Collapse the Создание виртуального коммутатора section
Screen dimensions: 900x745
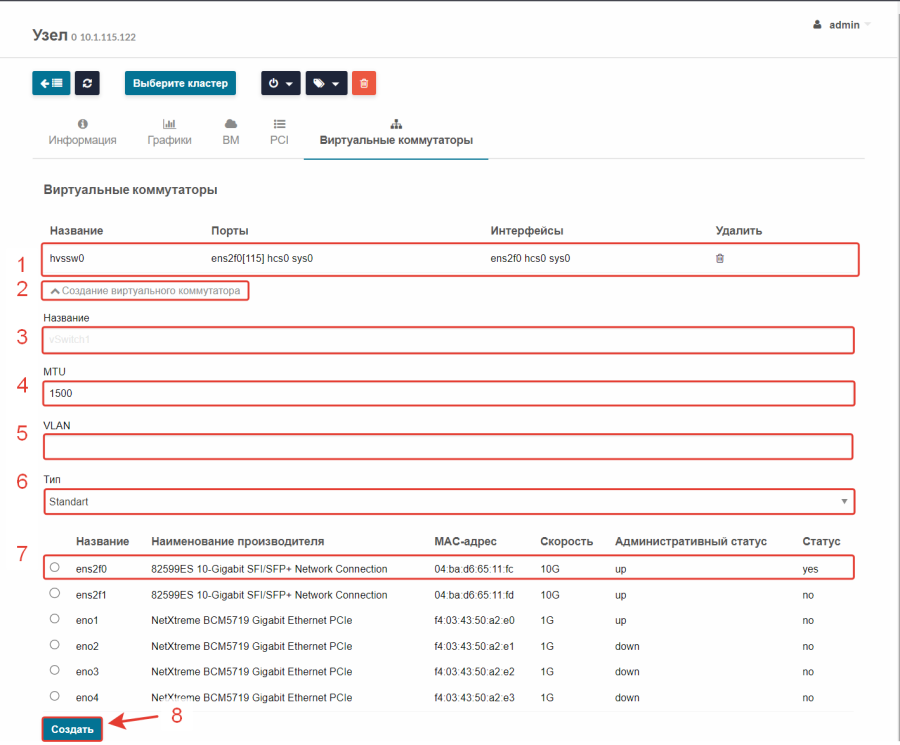145,291
